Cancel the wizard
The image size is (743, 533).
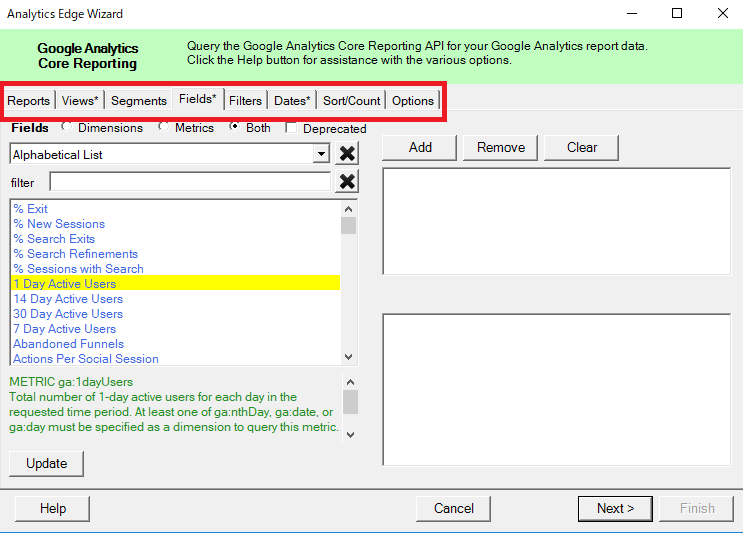point(453,508)
